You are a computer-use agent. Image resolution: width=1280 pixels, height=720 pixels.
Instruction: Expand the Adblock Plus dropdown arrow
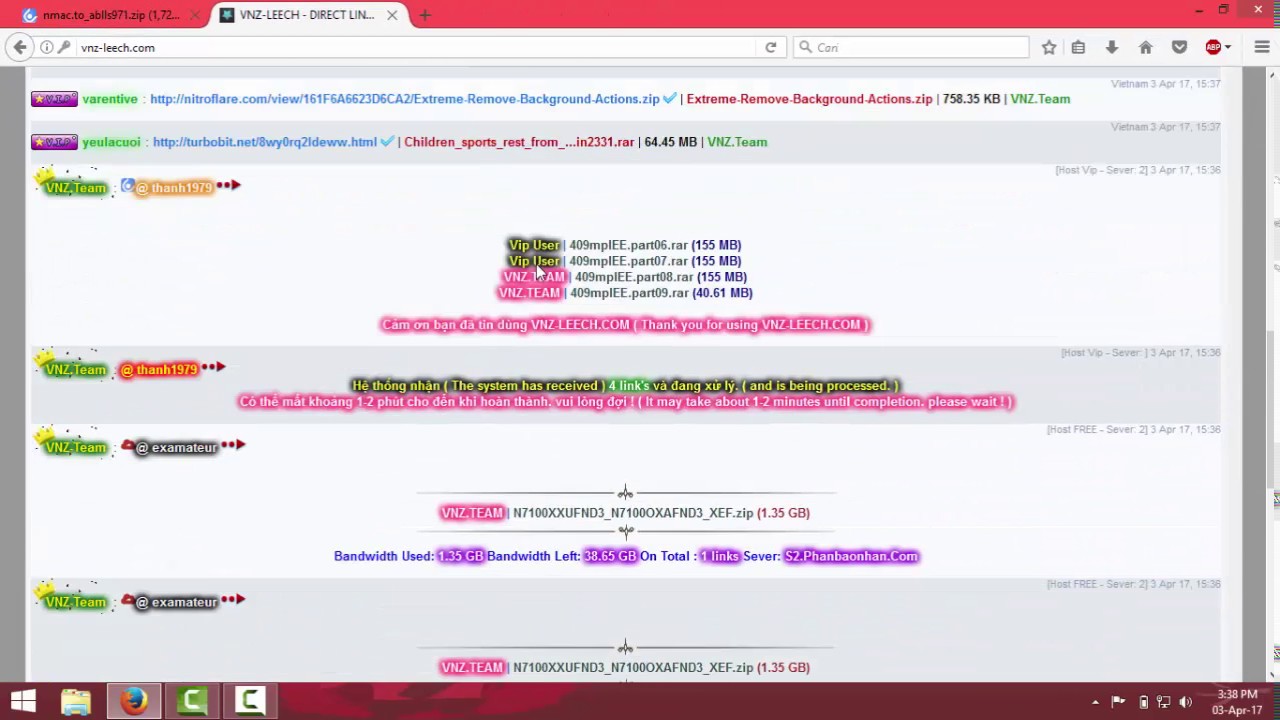click(x=1228, y=47)
